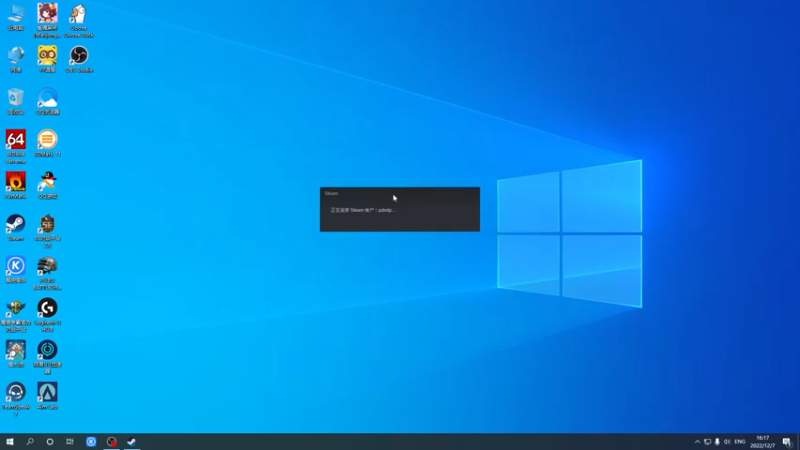This screenshot has height=450, width=800.
Task: Switch to the red recorder taskbar app
Action: [x=112, y=442]
